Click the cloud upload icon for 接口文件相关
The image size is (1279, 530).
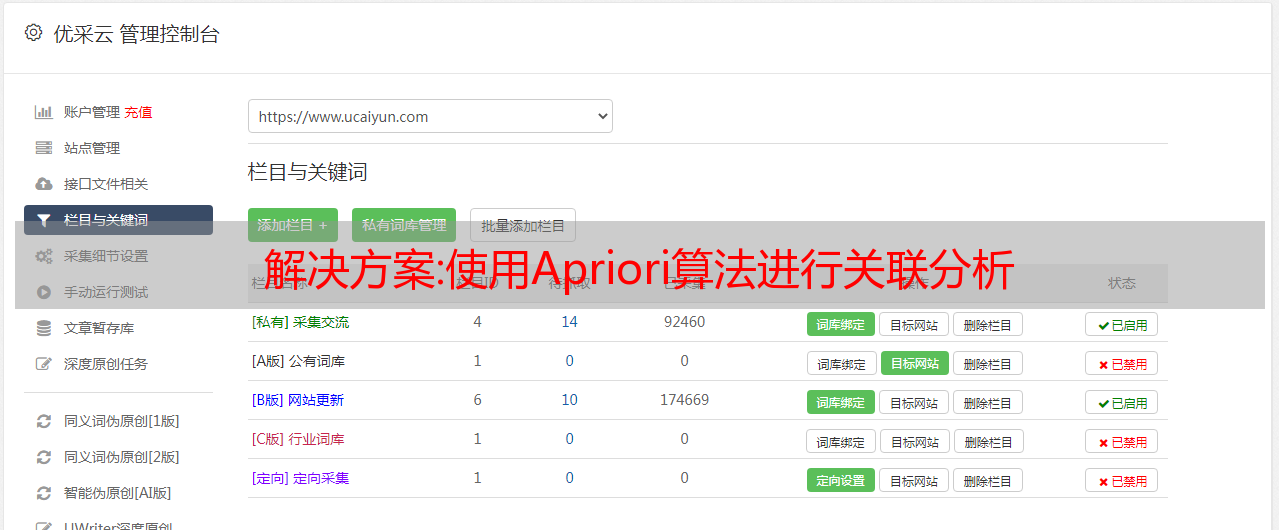[43, 184]
